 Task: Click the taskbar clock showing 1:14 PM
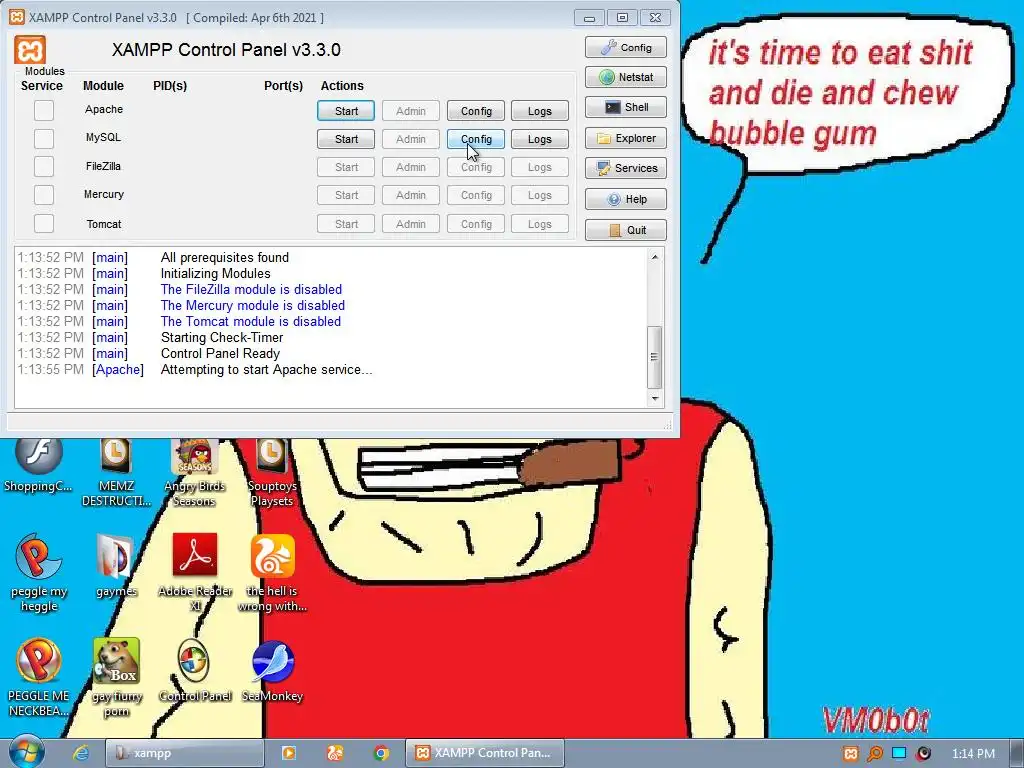(x=973, y=754)
